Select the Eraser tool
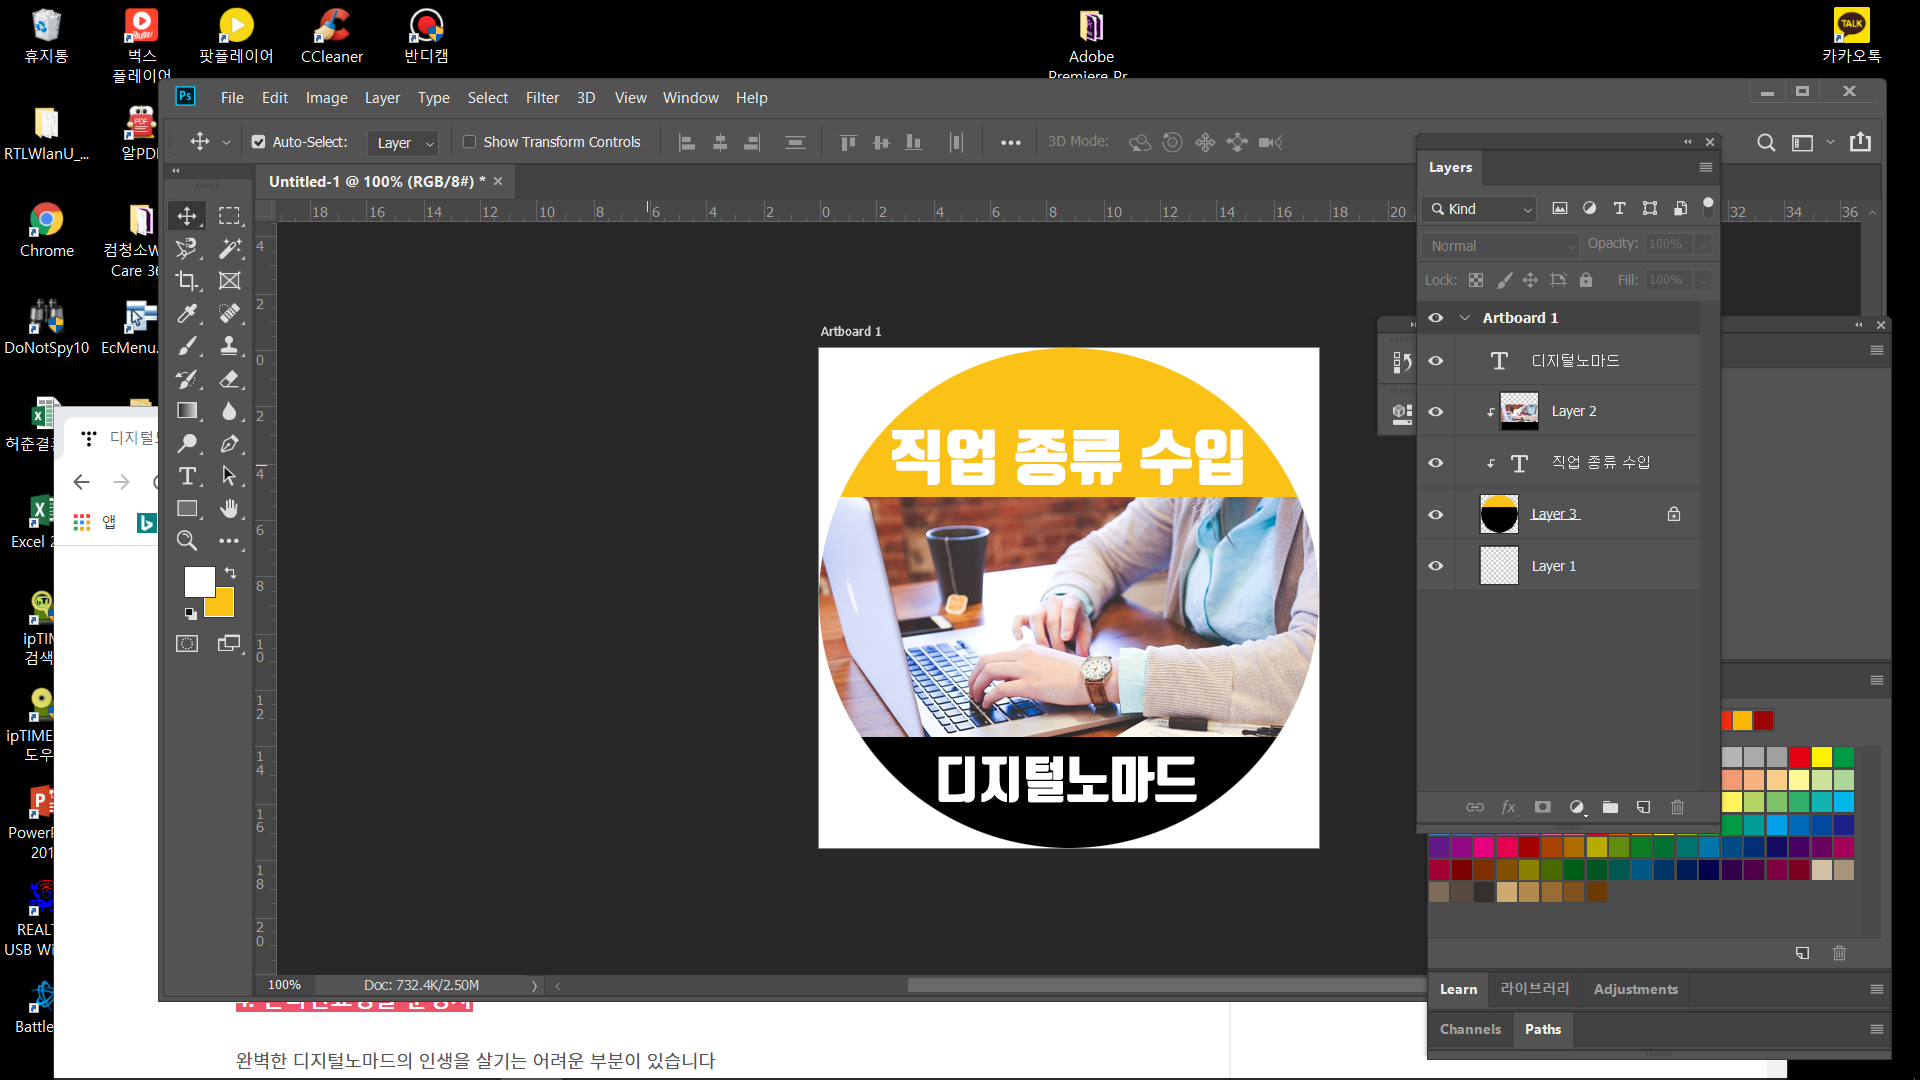 tap(230, 379)
